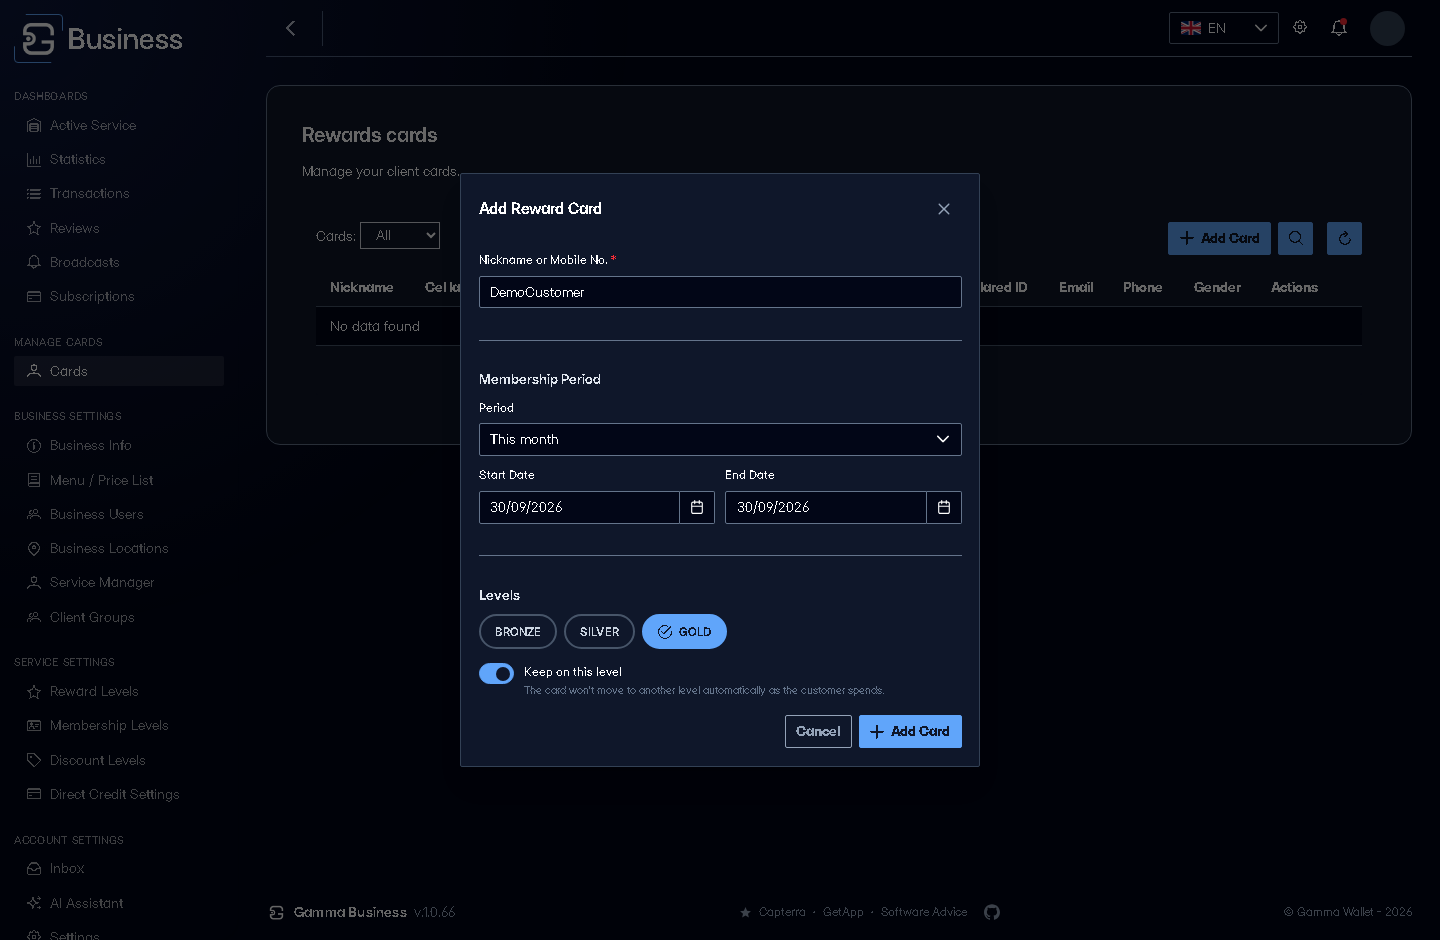This screenshot has height=940, width=1440.
Task: Click the Add Card button above table
Action: tap(1219, 238)
